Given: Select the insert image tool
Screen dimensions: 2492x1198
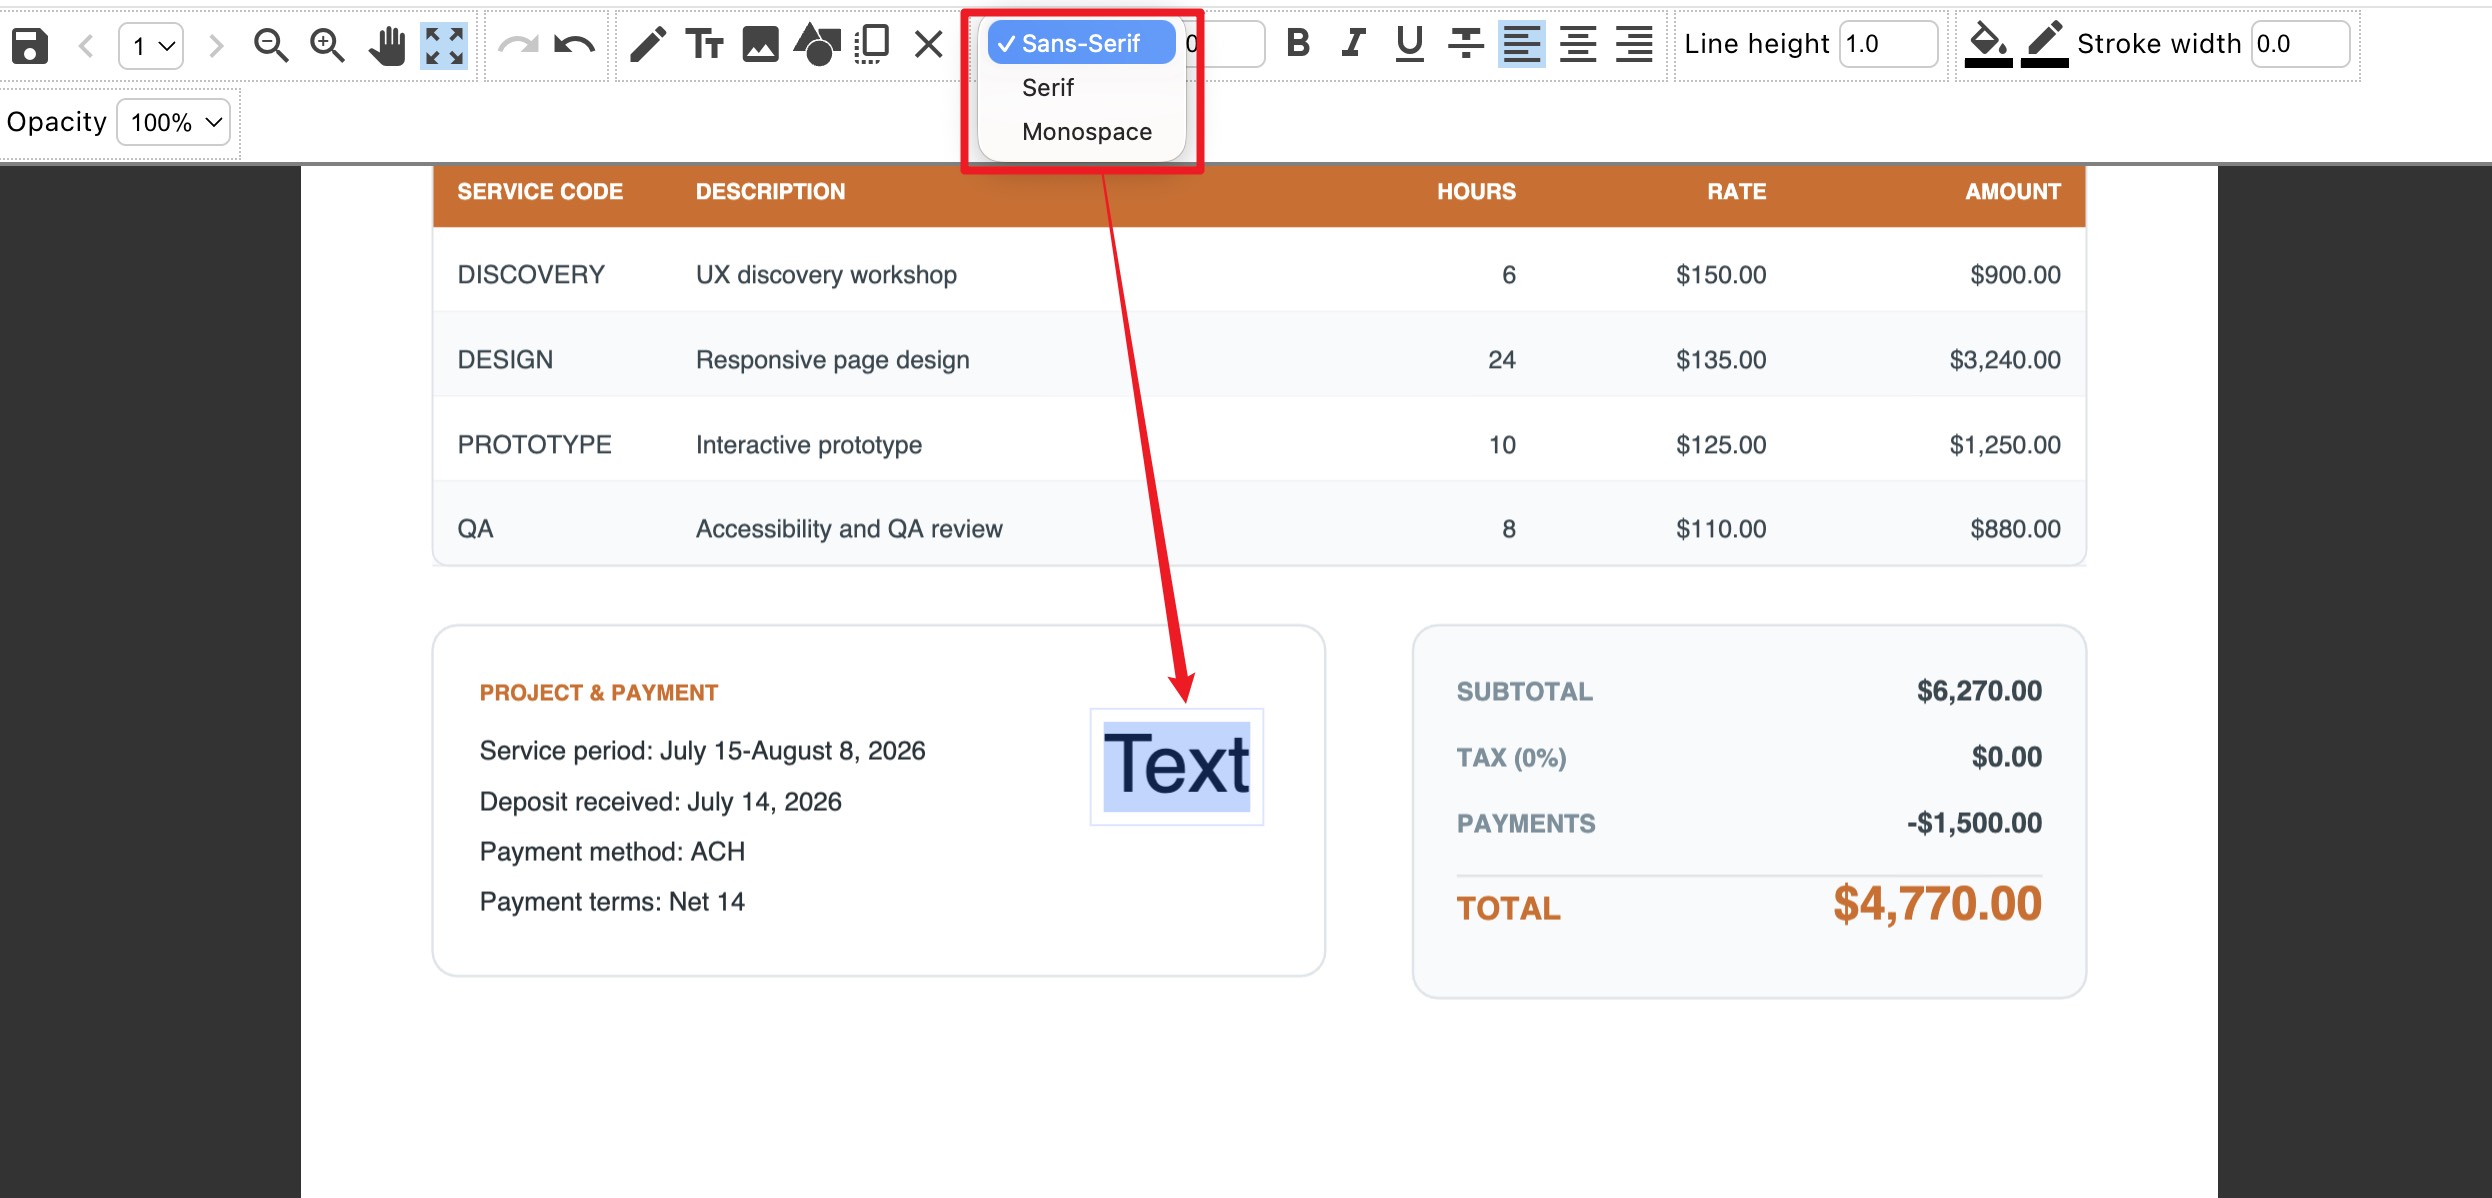Looking at the screenshot, I should pyautogui.click(x=760, y=44).
